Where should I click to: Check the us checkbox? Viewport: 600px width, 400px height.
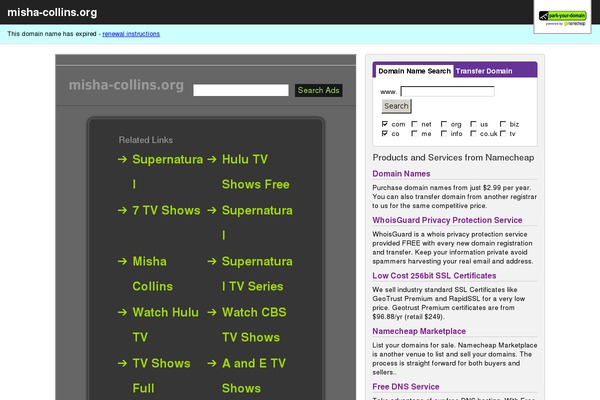pyautogui.click(x=473, y=124)
